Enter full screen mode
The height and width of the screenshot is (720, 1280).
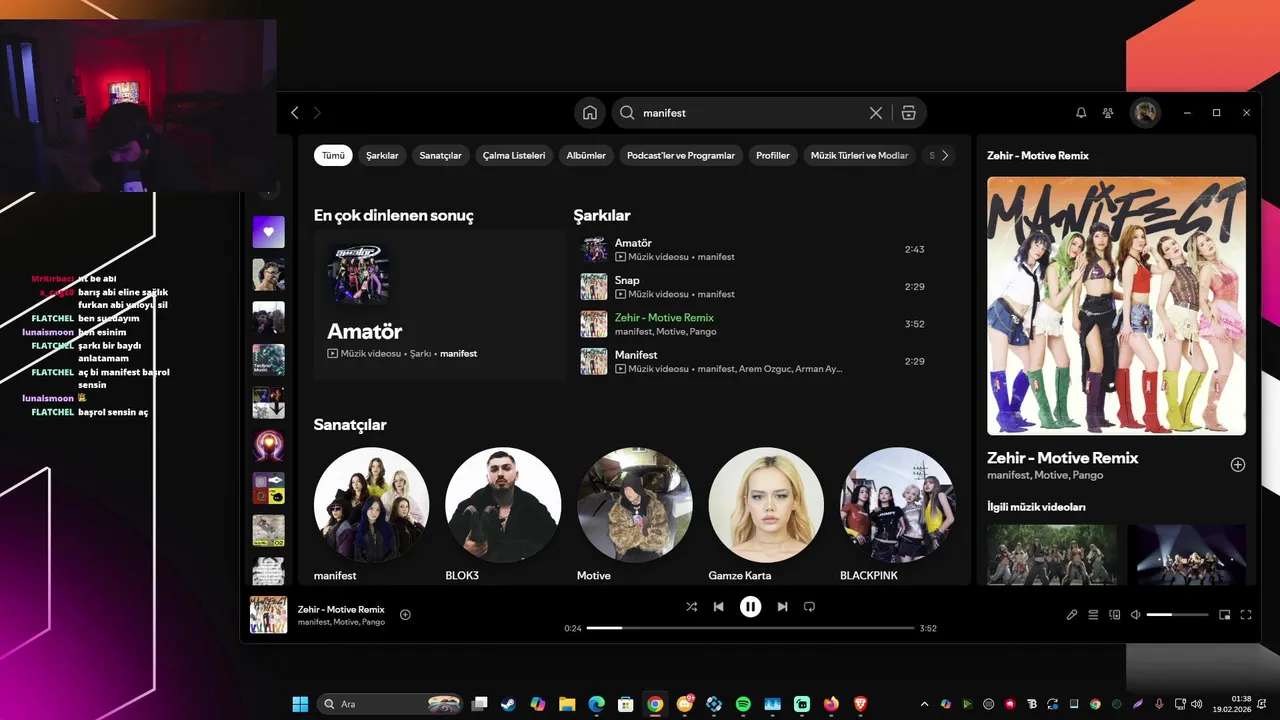tap(1246, 615)
